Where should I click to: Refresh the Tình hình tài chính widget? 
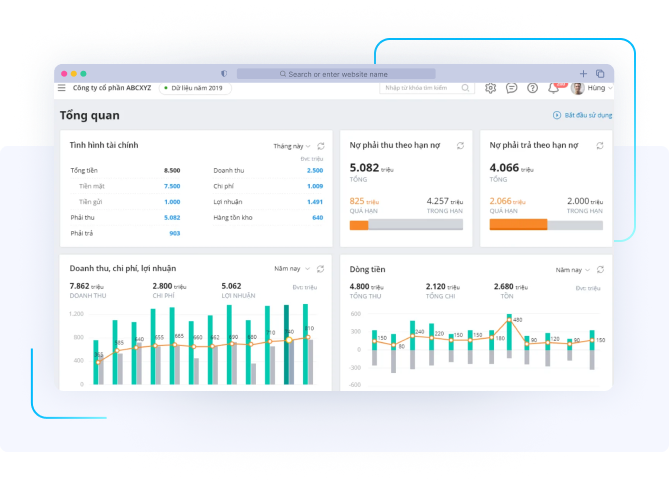point(321,146)
